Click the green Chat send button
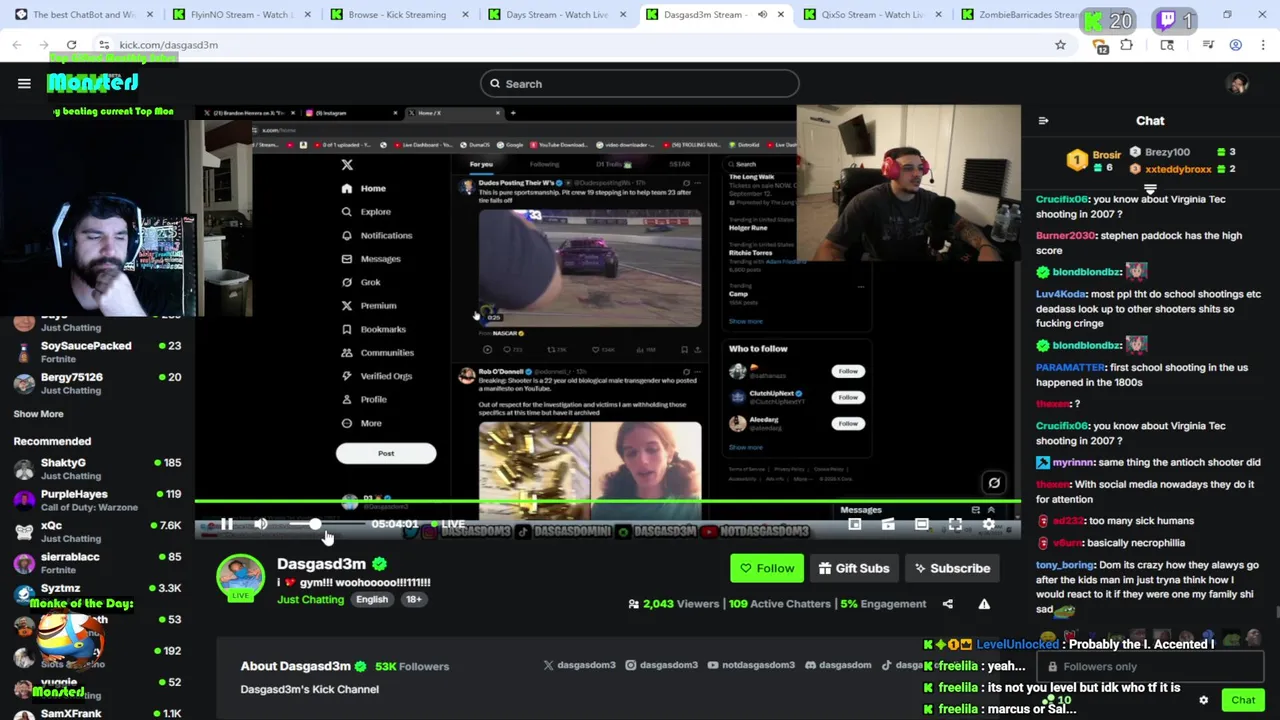Screen dimensions: 1280x720 point(1243,700)
